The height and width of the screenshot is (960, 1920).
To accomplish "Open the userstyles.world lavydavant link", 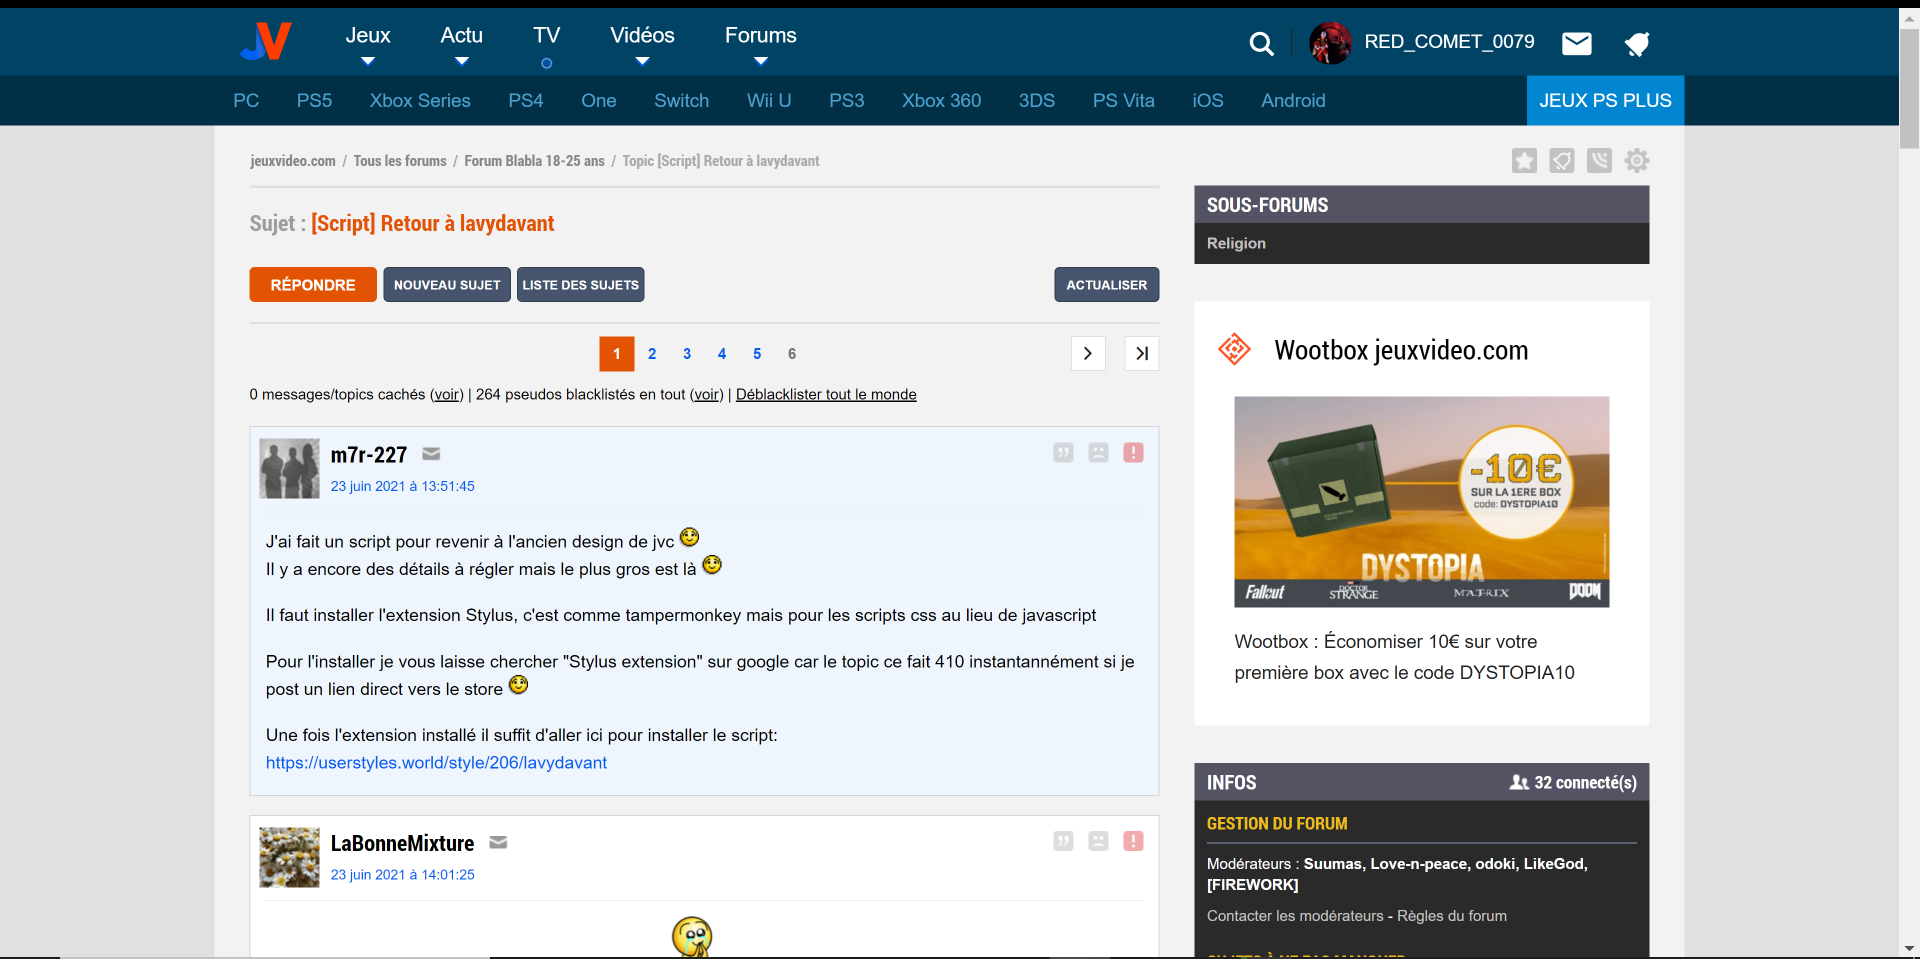I will pyautogui.click(x=436, y=762).
